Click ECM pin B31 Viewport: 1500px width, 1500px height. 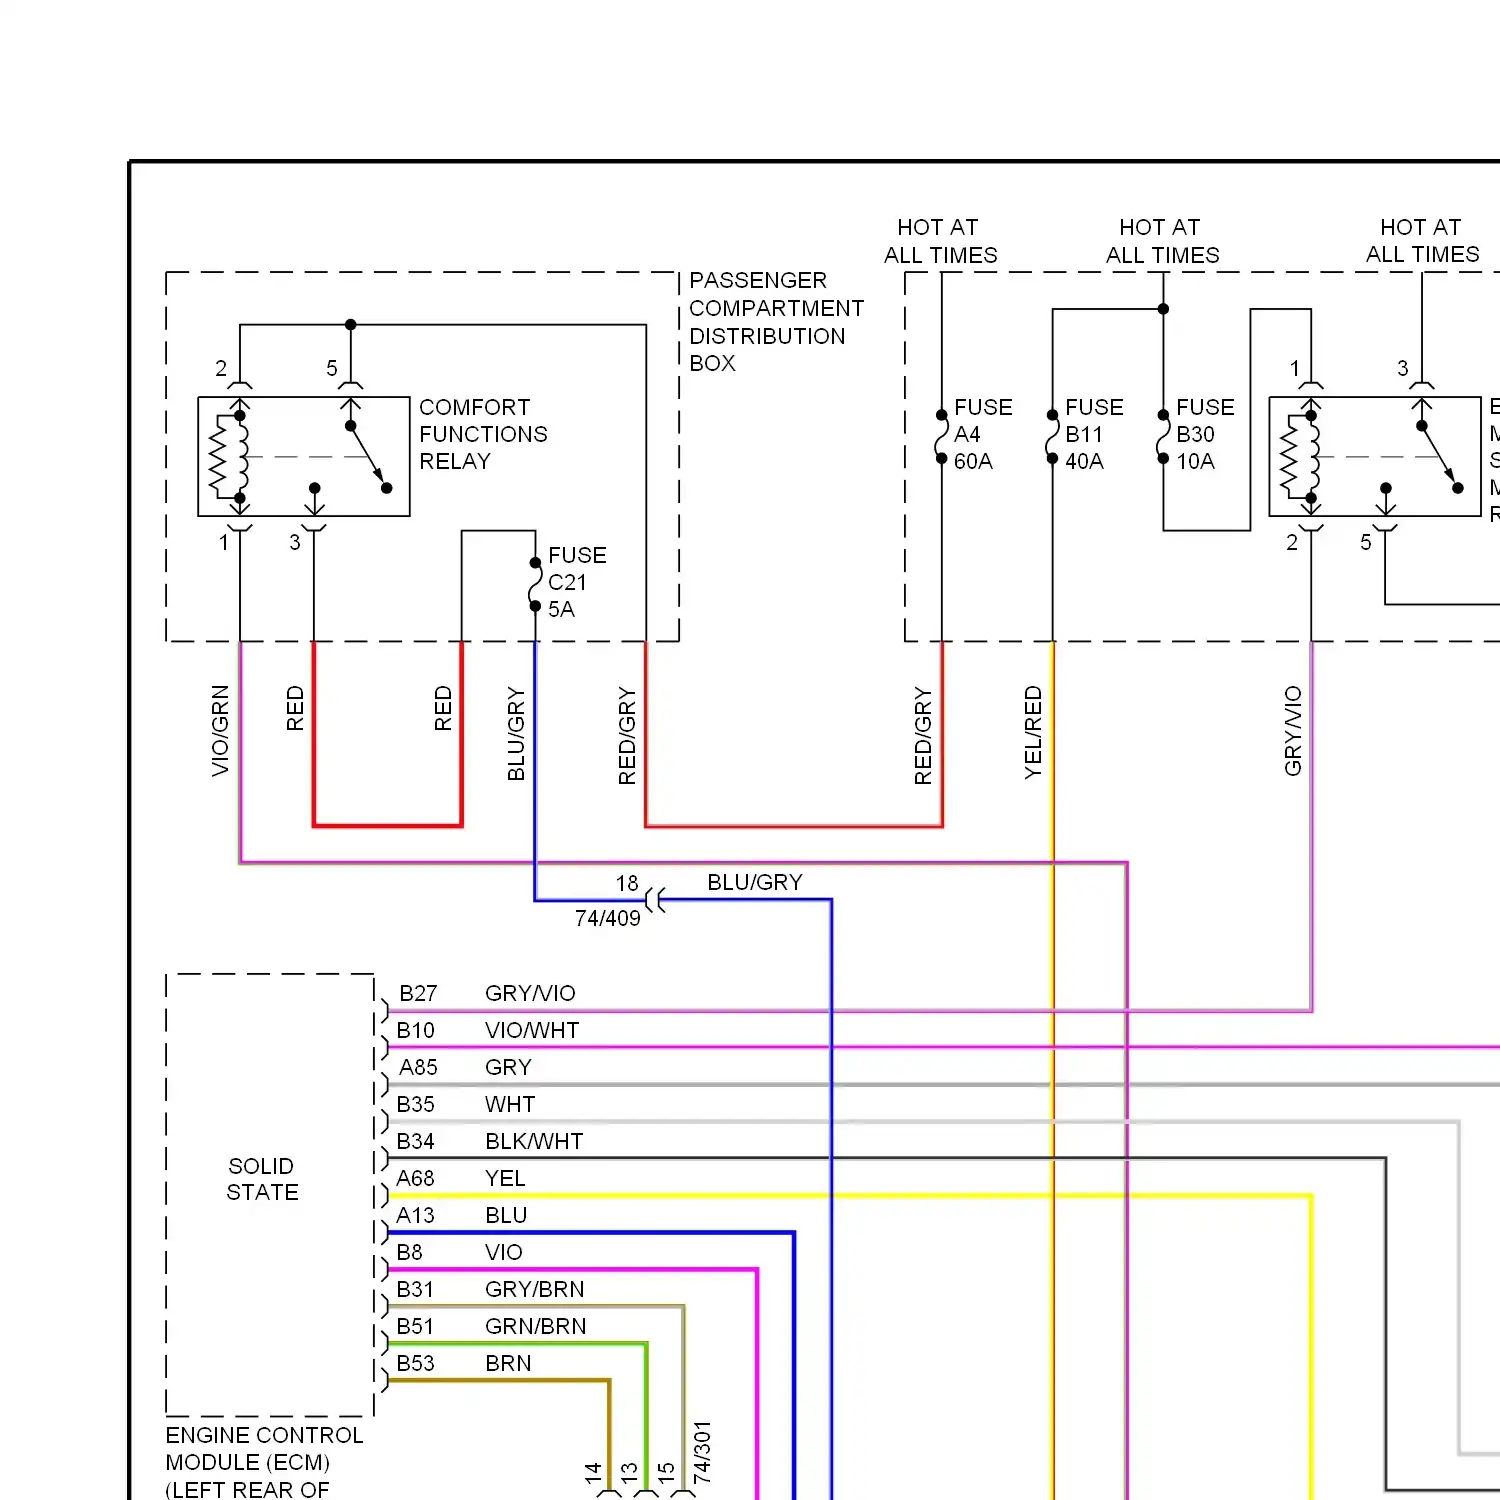point(415,1289)
